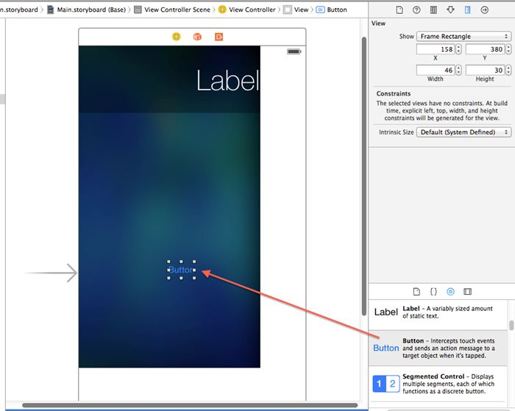Open the Quick Help inspector

[416, 10]
